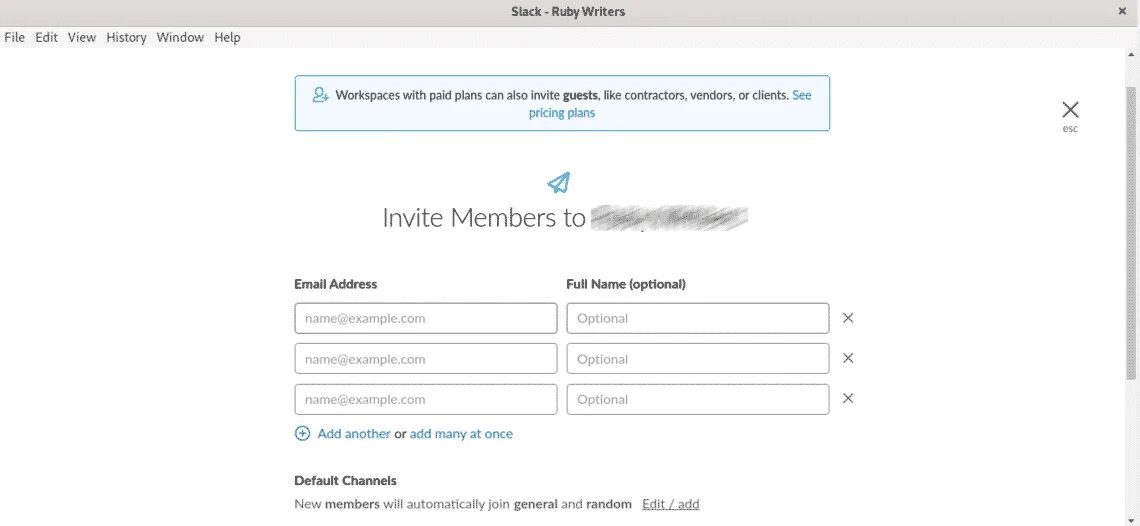Screen dimensions: 1140x526
Task: Focus the third Full Name field
Action: point(698,399)
